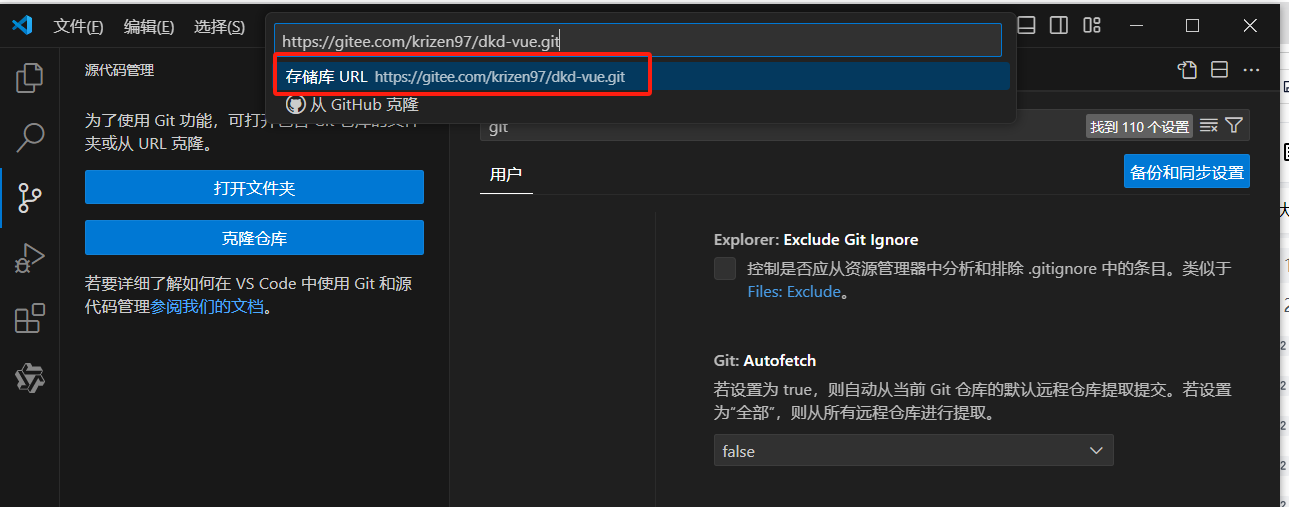Click the lowest activity bar extension icon
The width and height of the screenshot is (1289, 507).
[30, 378]
